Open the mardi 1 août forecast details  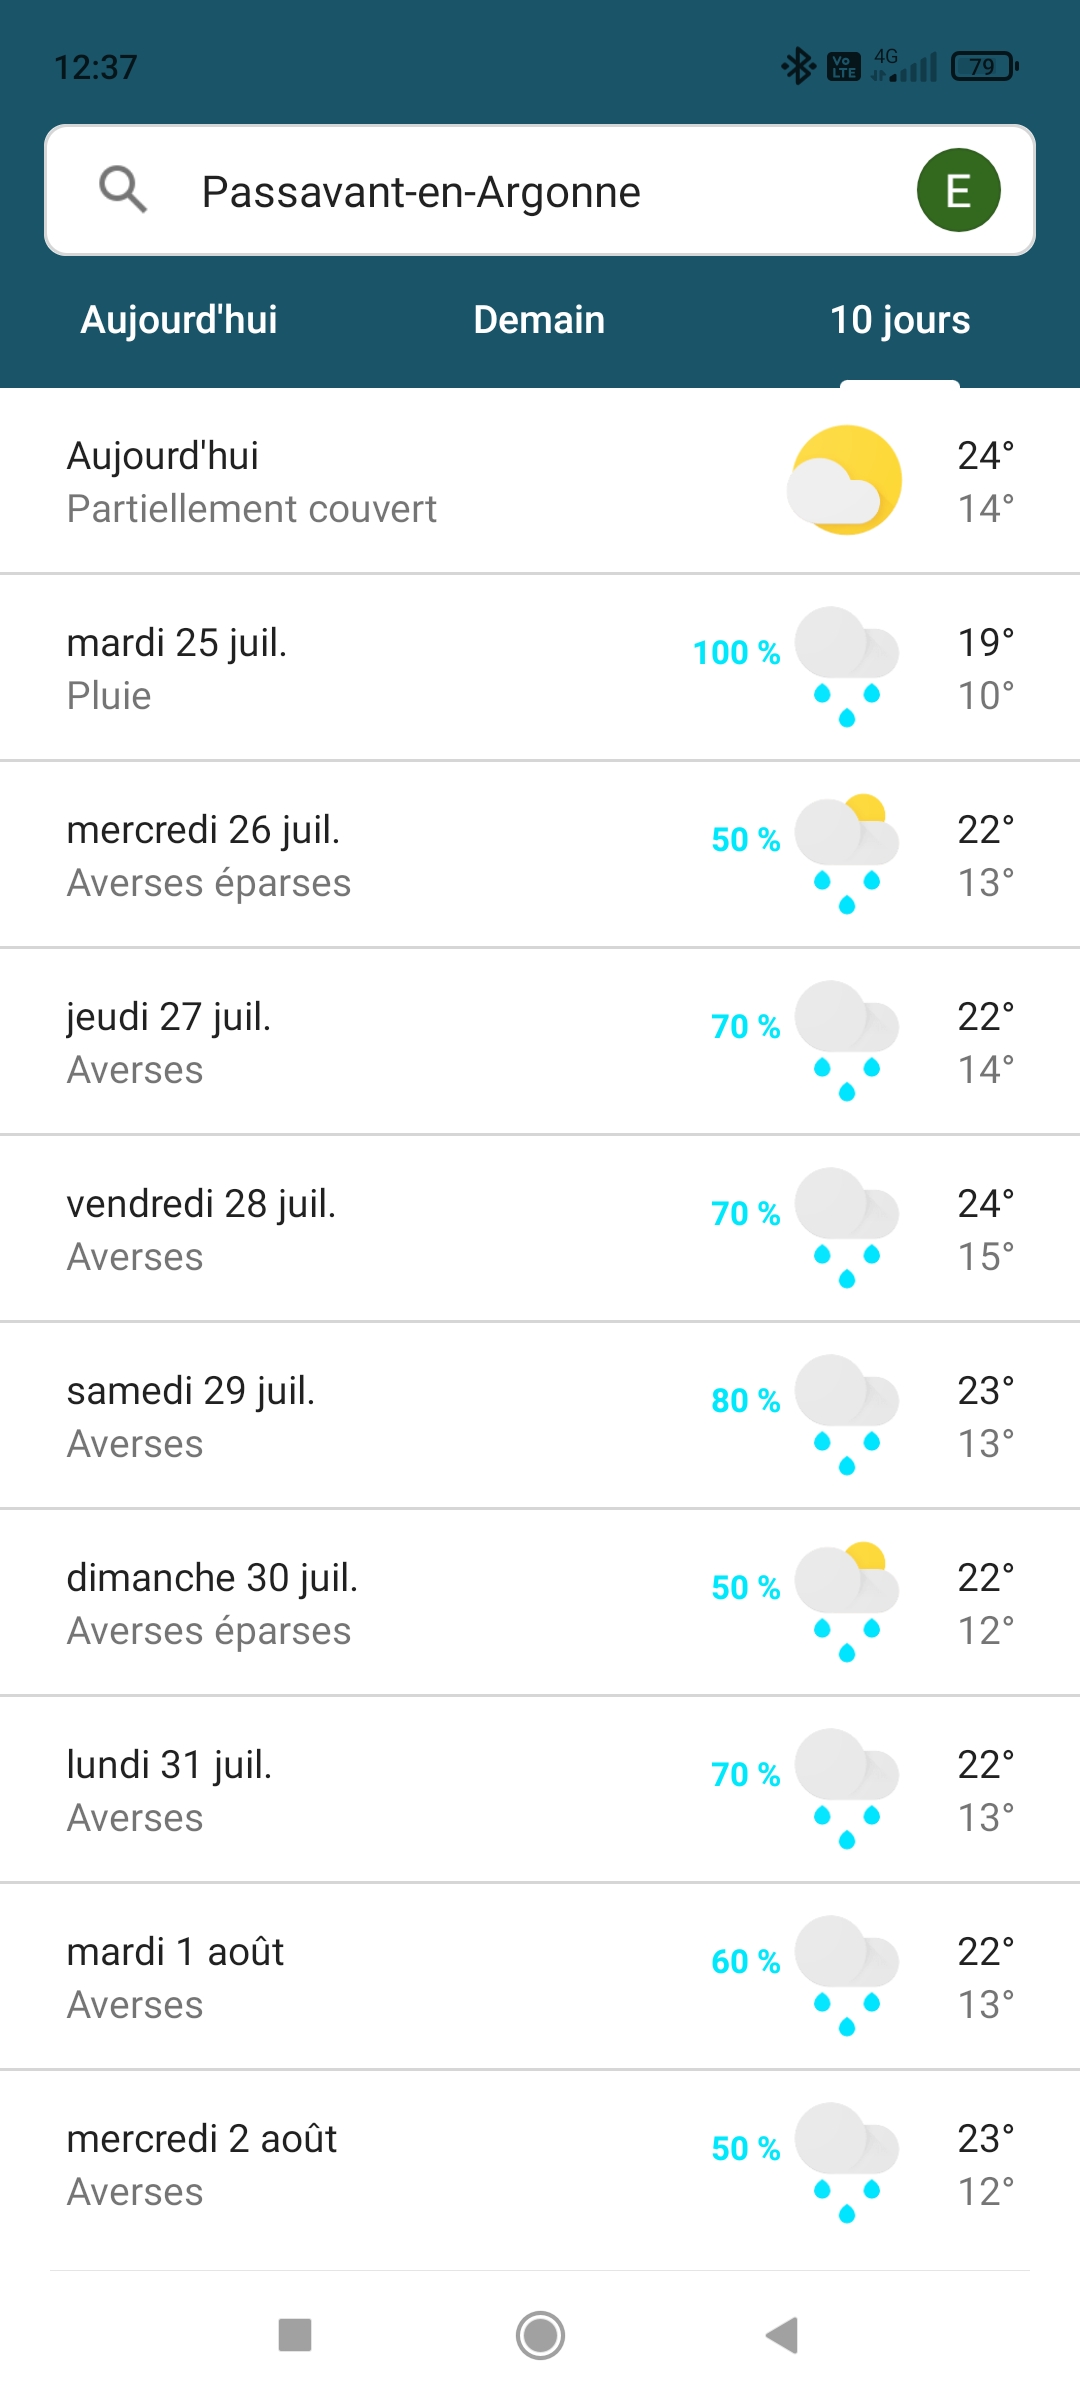tap(400, 1977)
